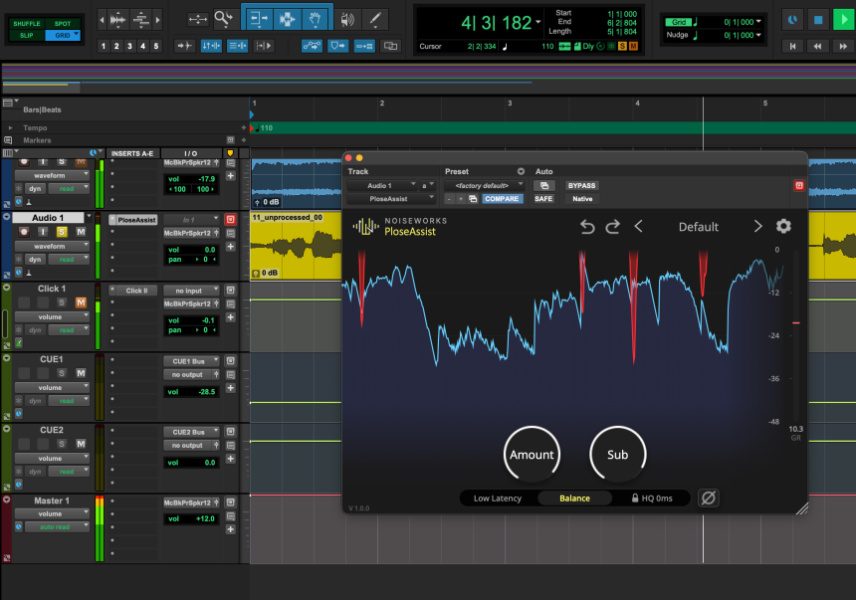Select Balance mode in PloseAssist

click(574, 498)
